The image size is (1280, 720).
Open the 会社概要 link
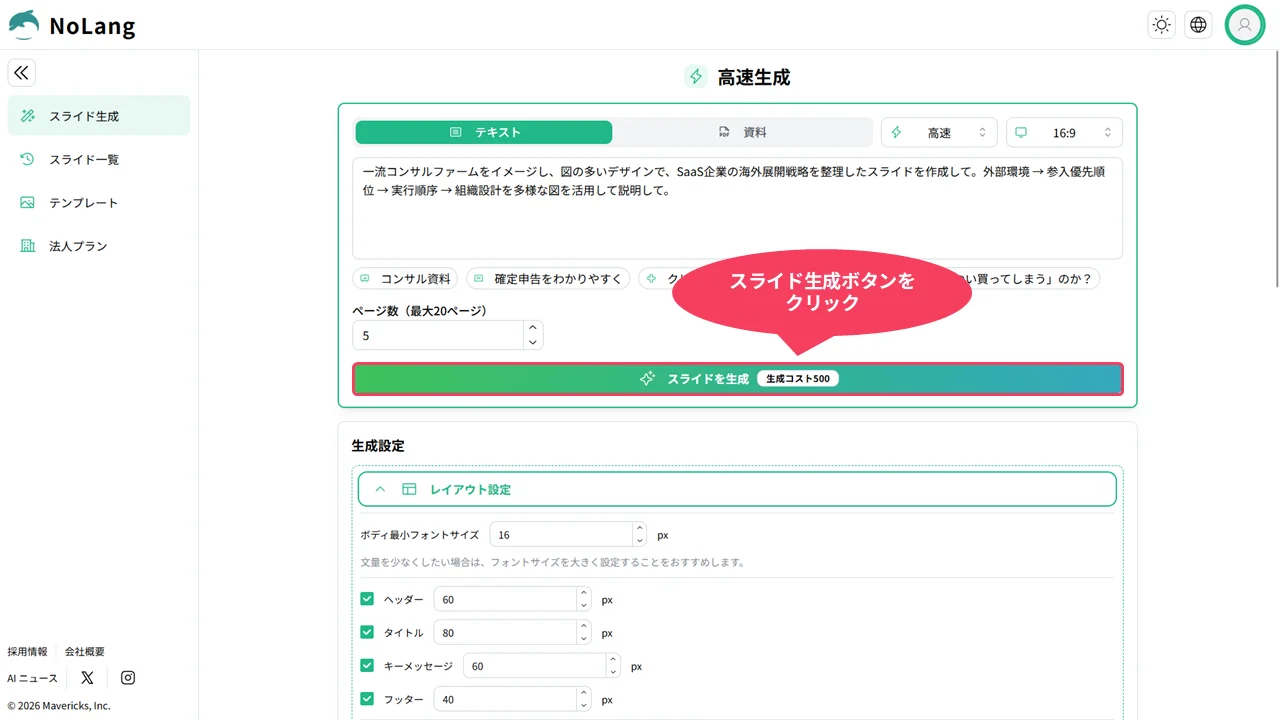coord(85,651)
